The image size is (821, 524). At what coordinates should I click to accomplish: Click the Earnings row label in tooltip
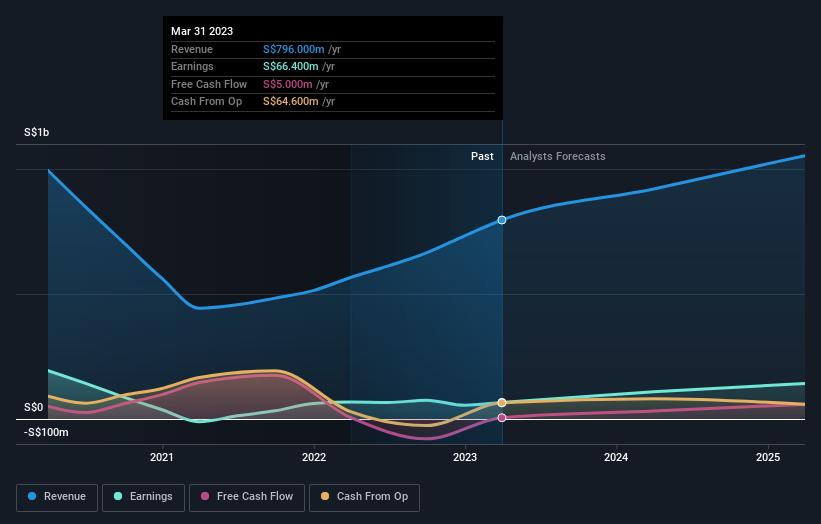click(x=192, y=66)
